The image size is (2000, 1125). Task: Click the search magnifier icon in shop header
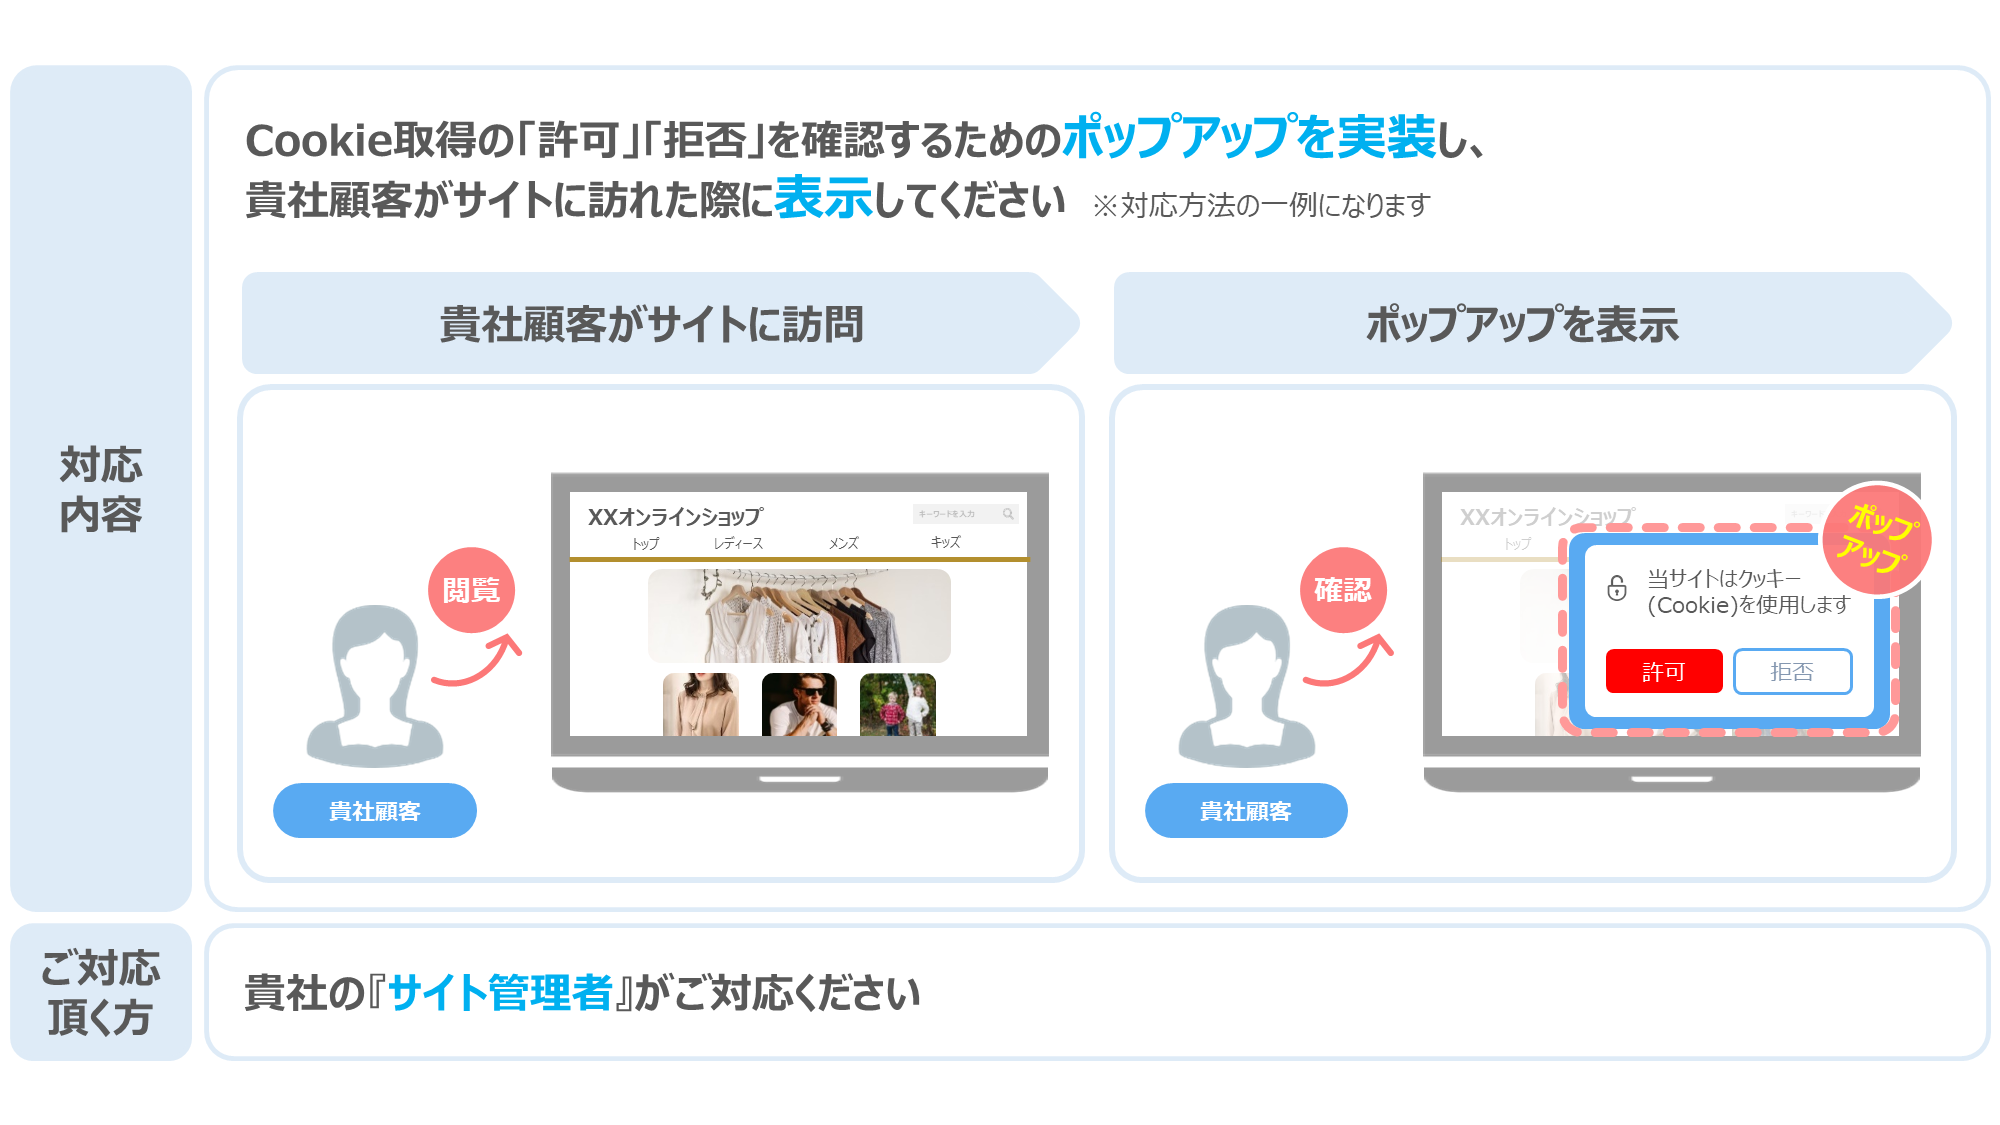coord(1008,514)
